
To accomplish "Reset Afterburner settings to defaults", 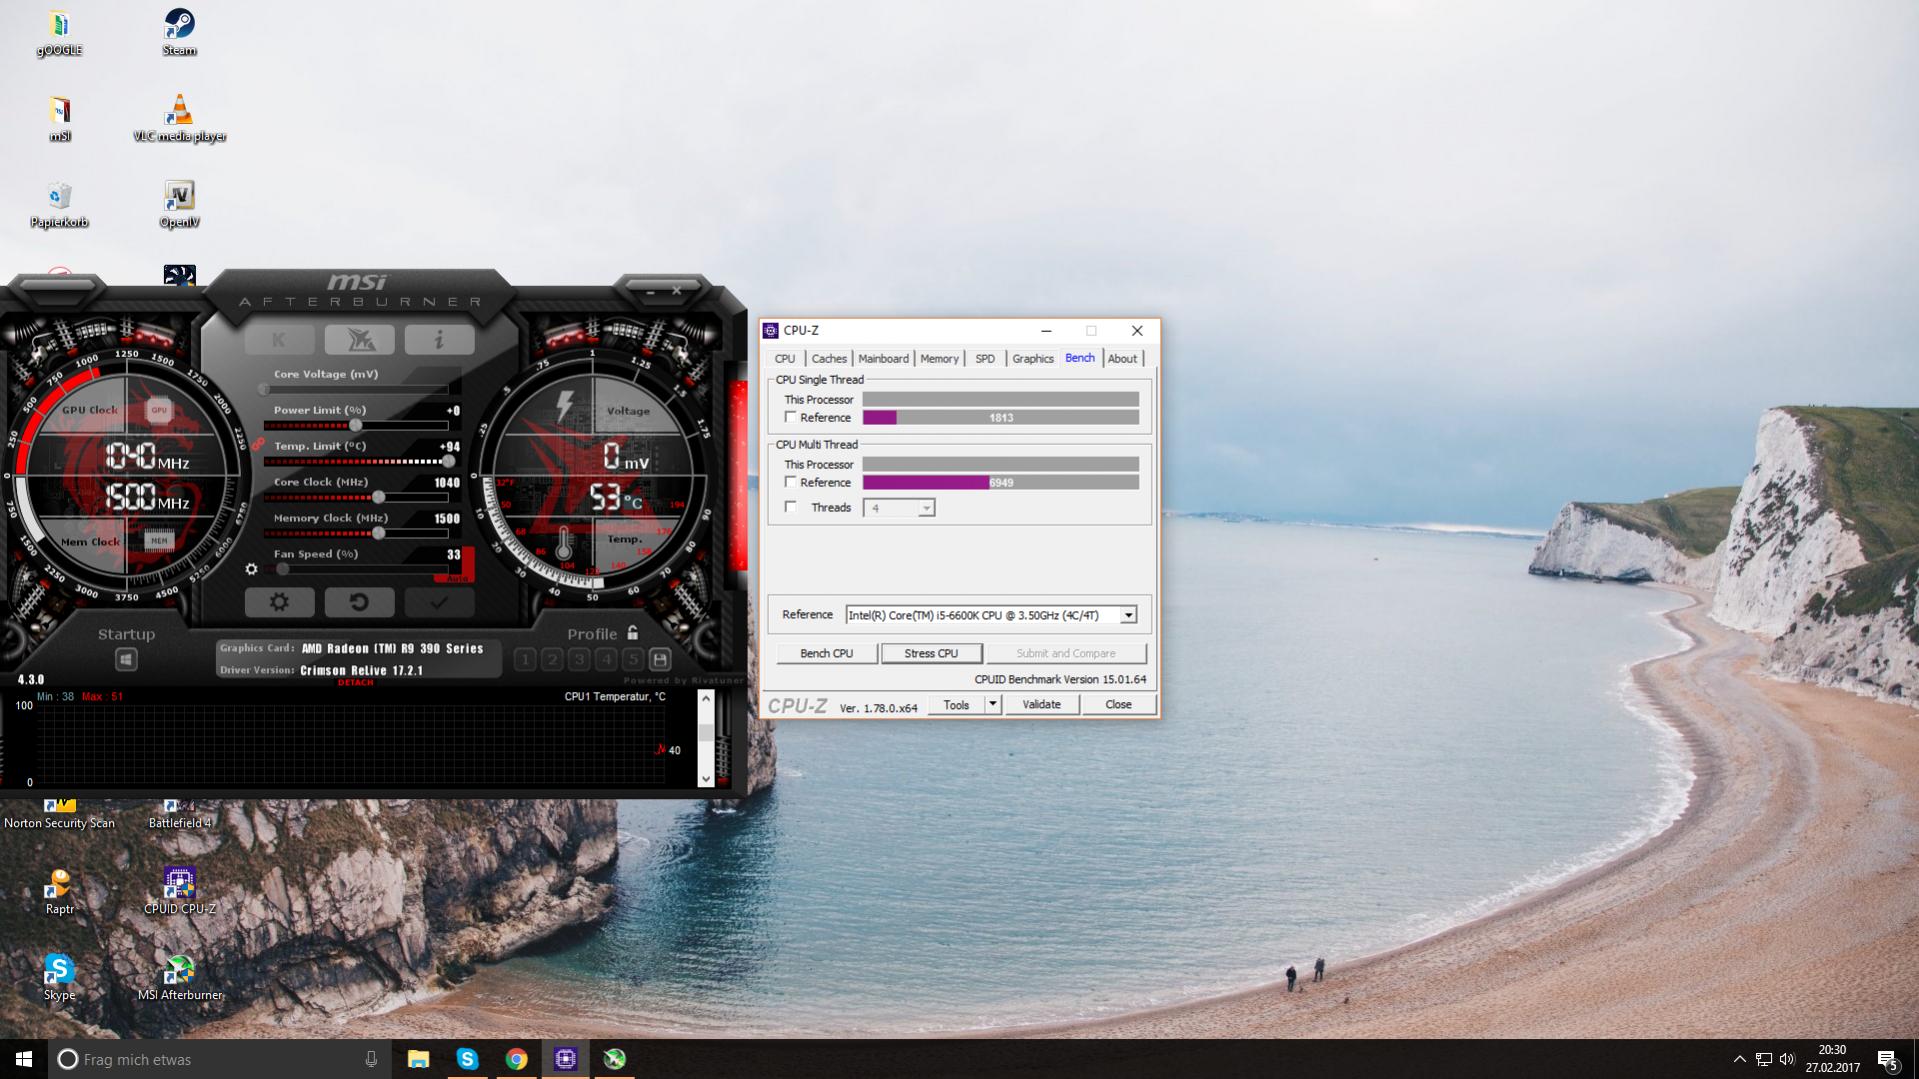I will pos(359,602).
